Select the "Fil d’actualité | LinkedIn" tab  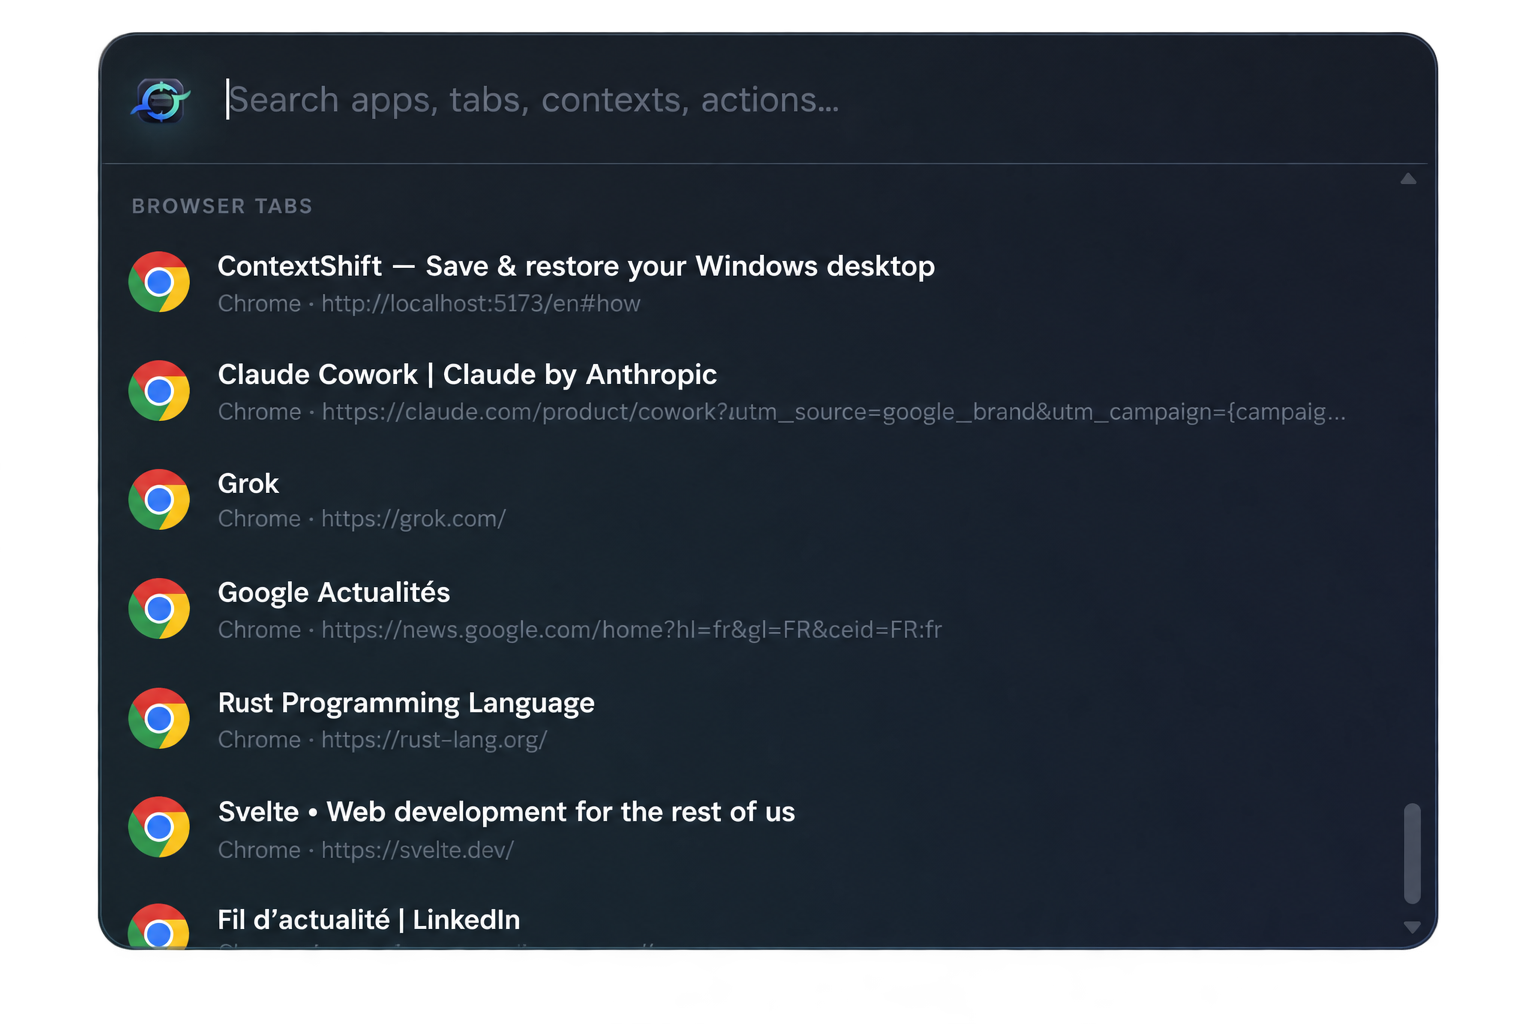point(369,920)
